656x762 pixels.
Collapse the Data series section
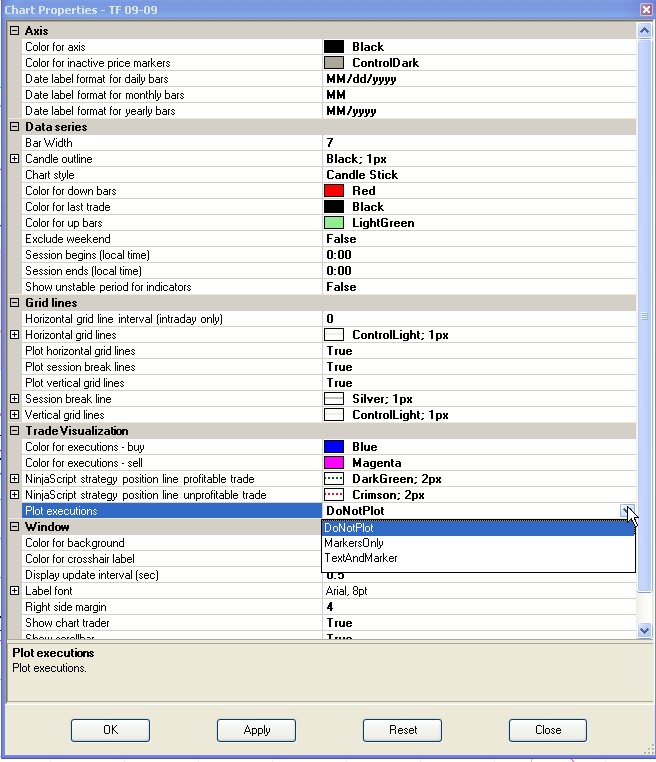(15, 127)
